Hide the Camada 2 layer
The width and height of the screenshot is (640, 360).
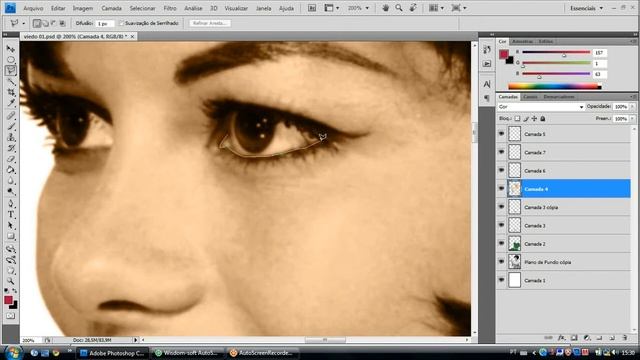[501, 244]
